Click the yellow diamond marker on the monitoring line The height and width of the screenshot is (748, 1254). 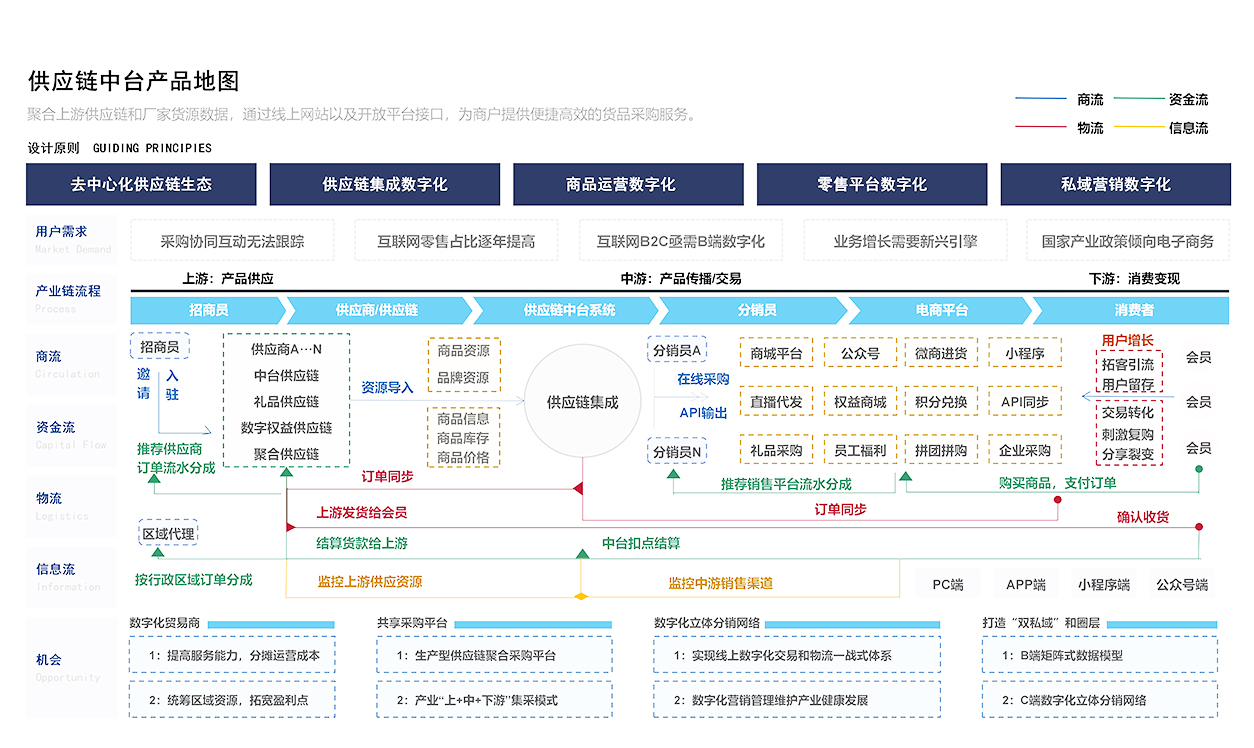(581, 597)
